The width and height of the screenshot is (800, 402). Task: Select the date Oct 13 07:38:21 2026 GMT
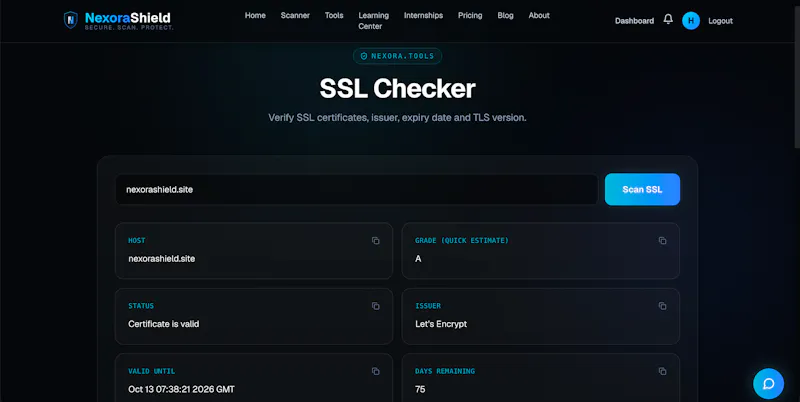coord(182,389)
